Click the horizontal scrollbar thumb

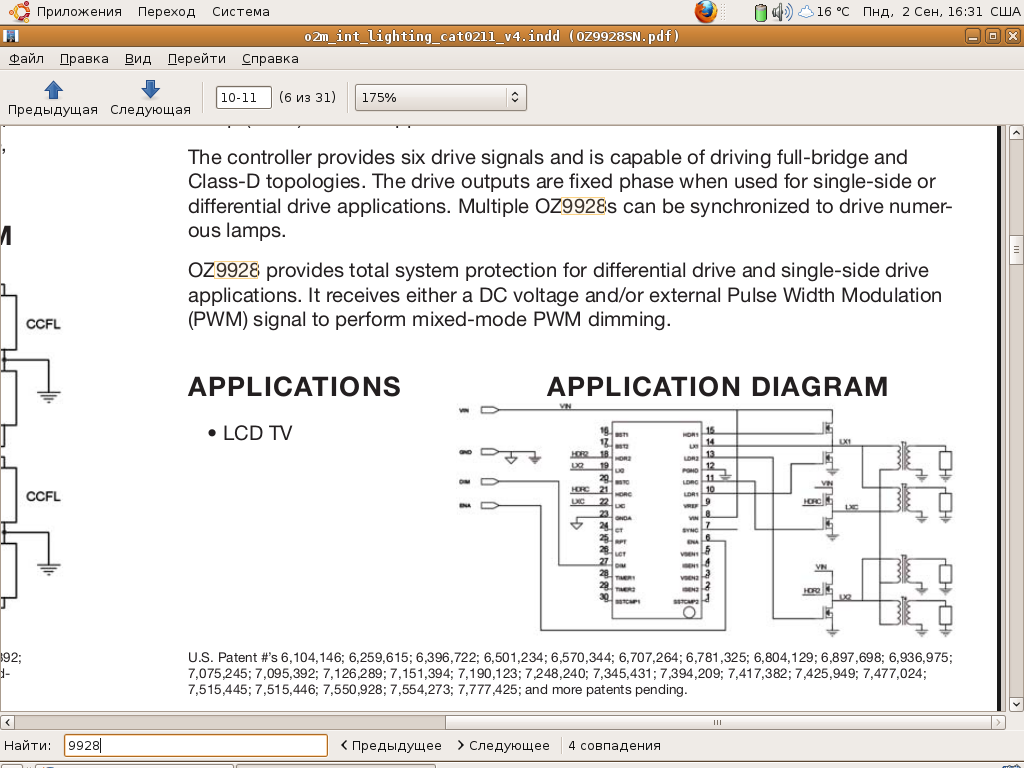(716, 722)
